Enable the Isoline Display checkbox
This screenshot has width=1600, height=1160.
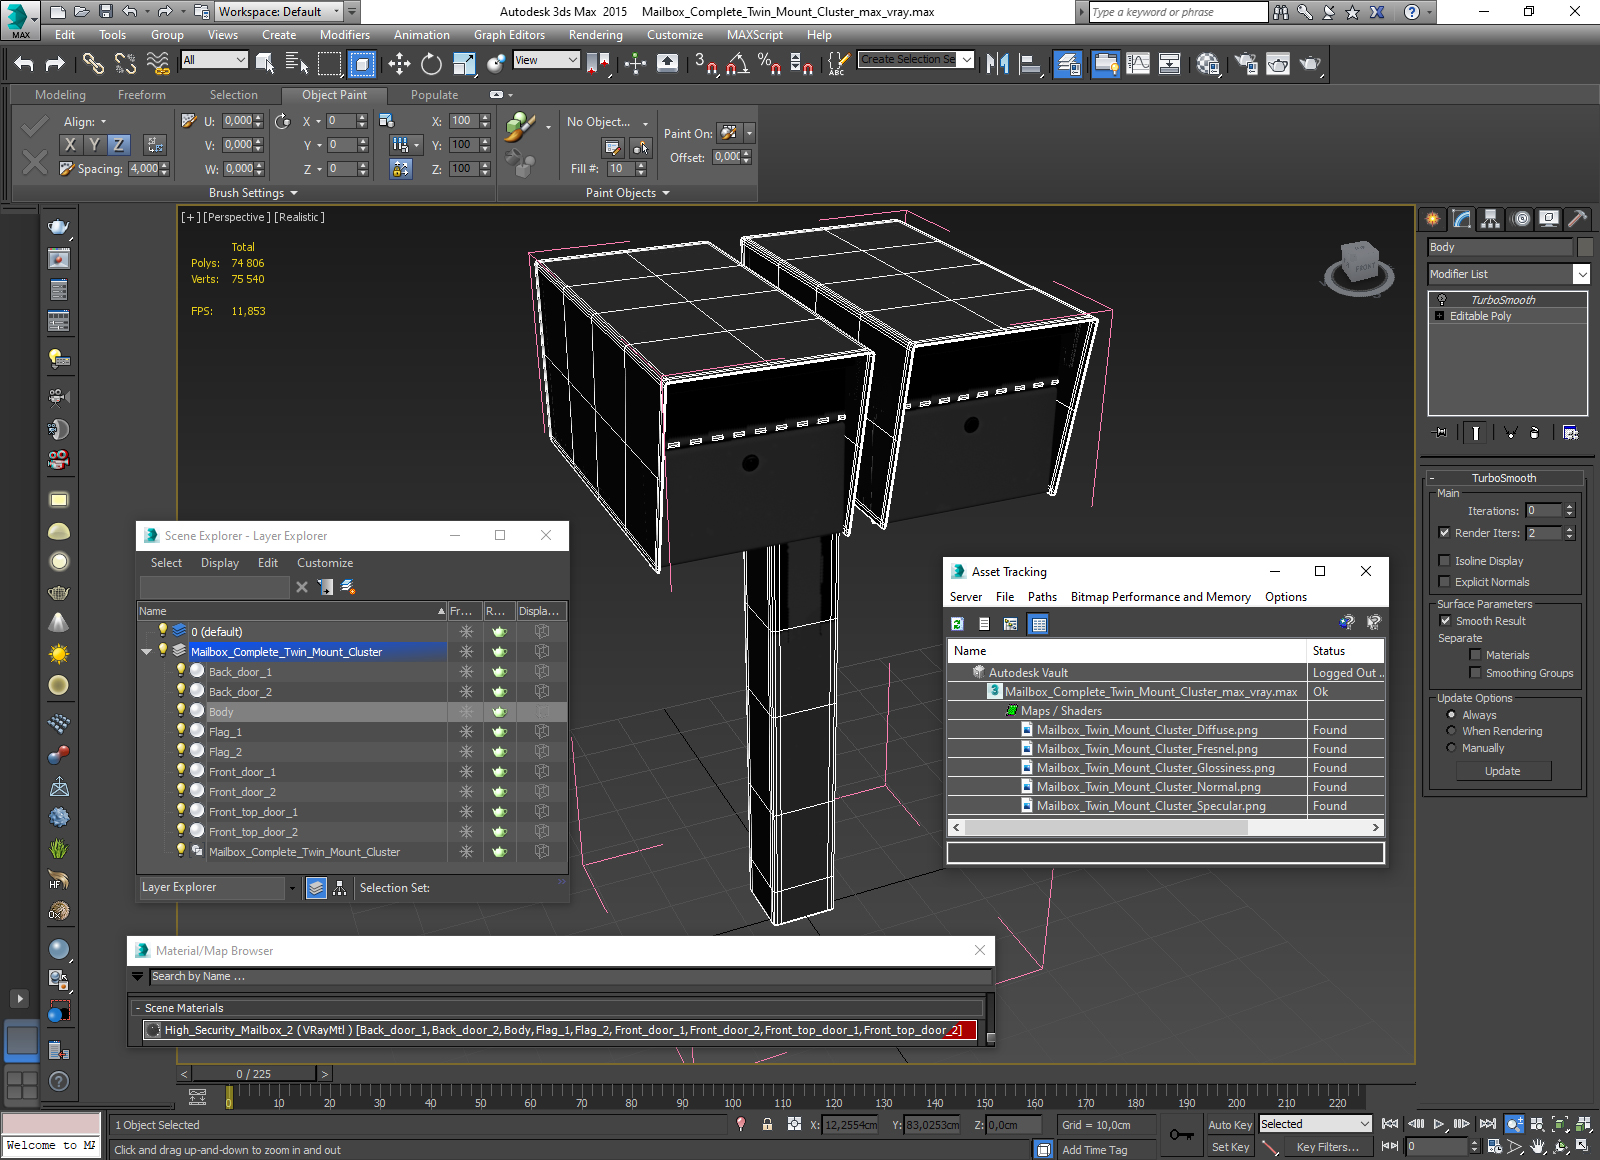coord(1444,561)
